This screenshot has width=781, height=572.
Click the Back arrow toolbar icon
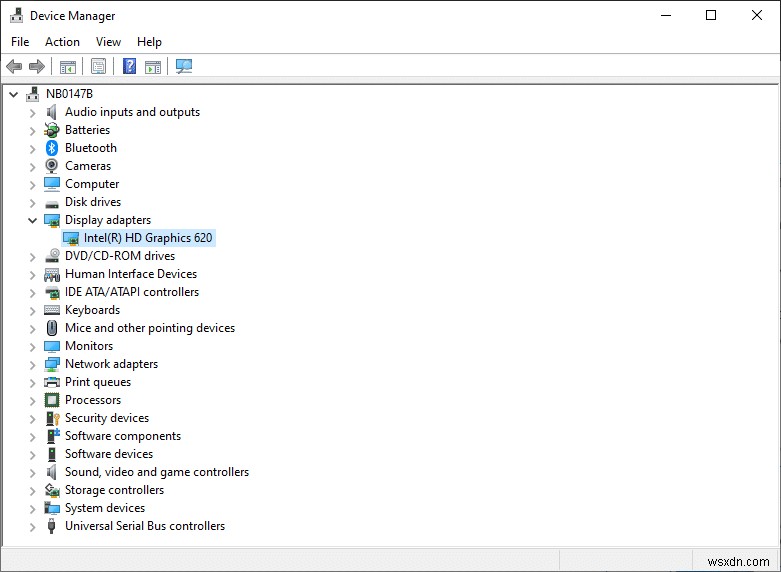click(14, 66)
